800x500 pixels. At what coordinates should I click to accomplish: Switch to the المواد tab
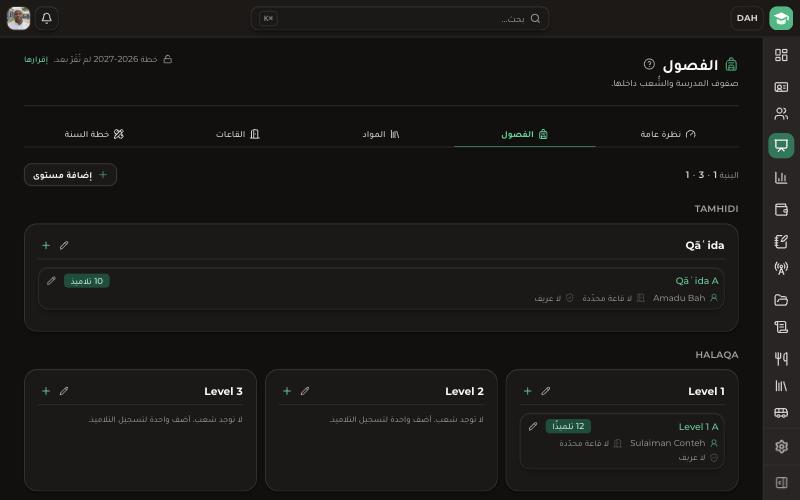pos(381,134)
